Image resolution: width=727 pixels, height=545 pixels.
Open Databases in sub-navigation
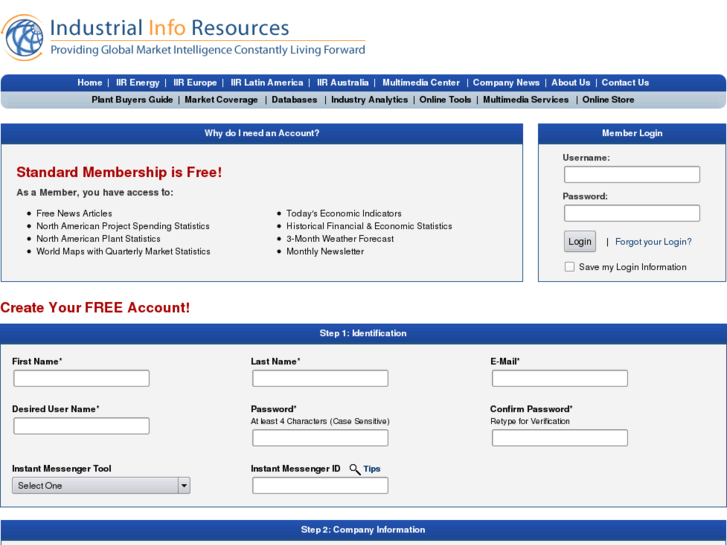[294, 100]
